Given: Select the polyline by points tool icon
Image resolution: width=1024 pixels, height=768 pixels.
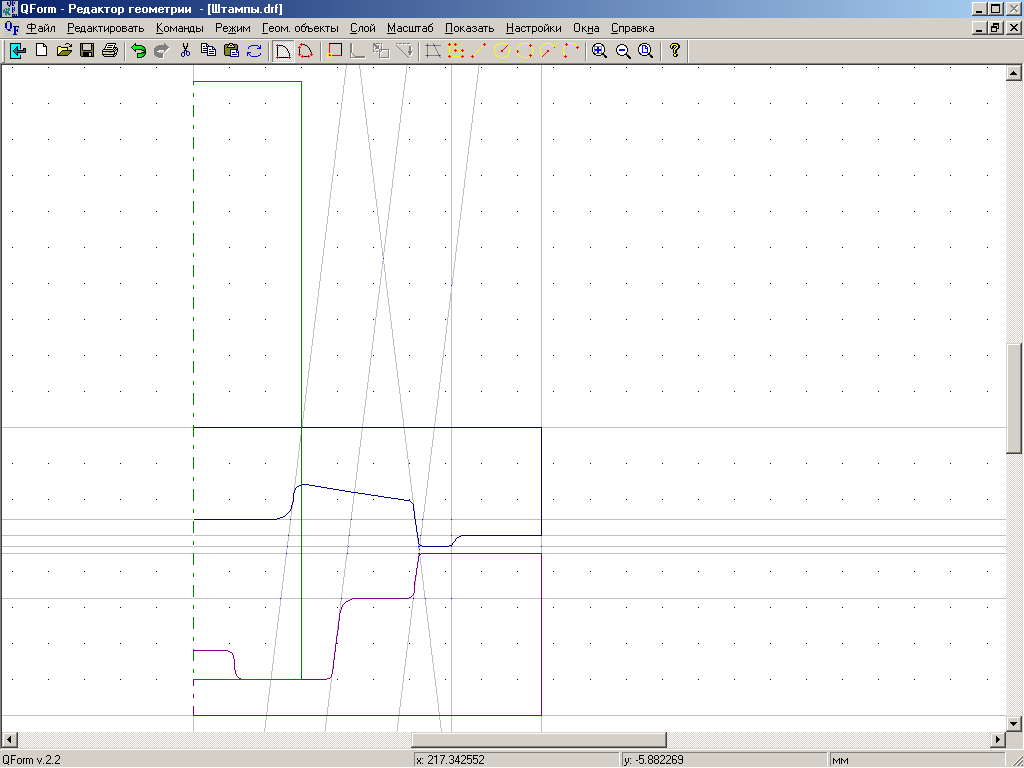Looking at the screenshot, I should (456, 51).
